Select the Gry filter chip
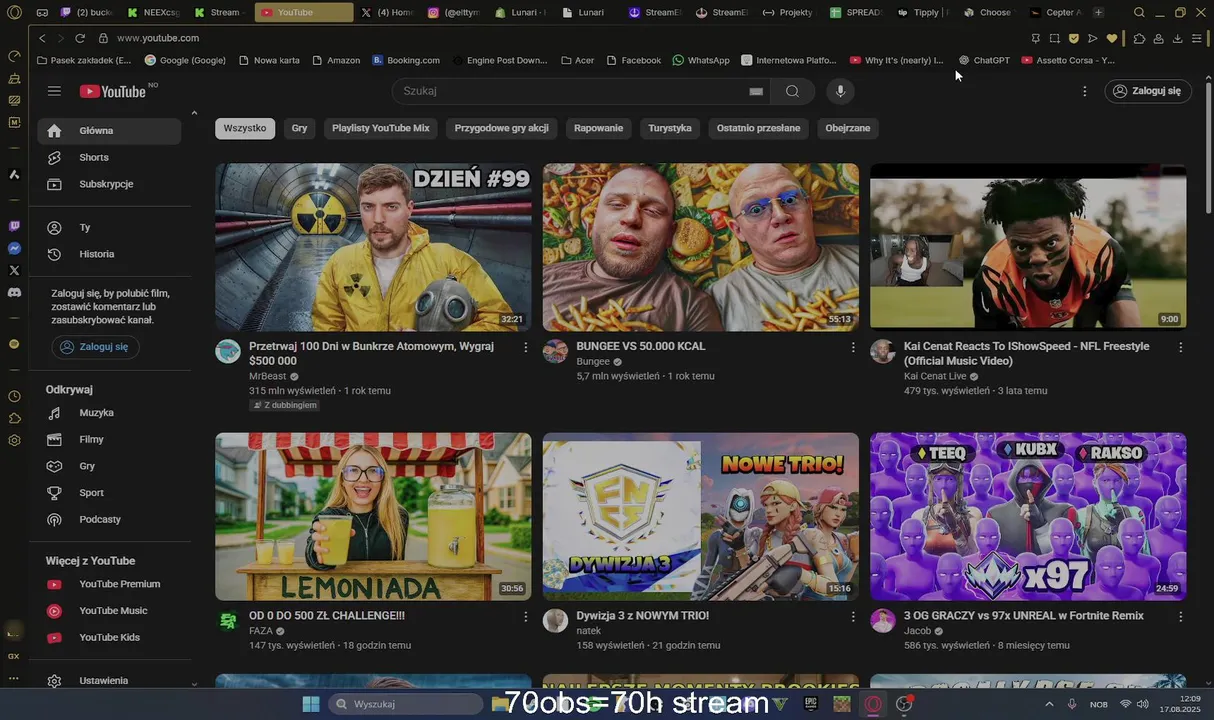Viewport: 1214px width, 720px height. pos(299,128)
